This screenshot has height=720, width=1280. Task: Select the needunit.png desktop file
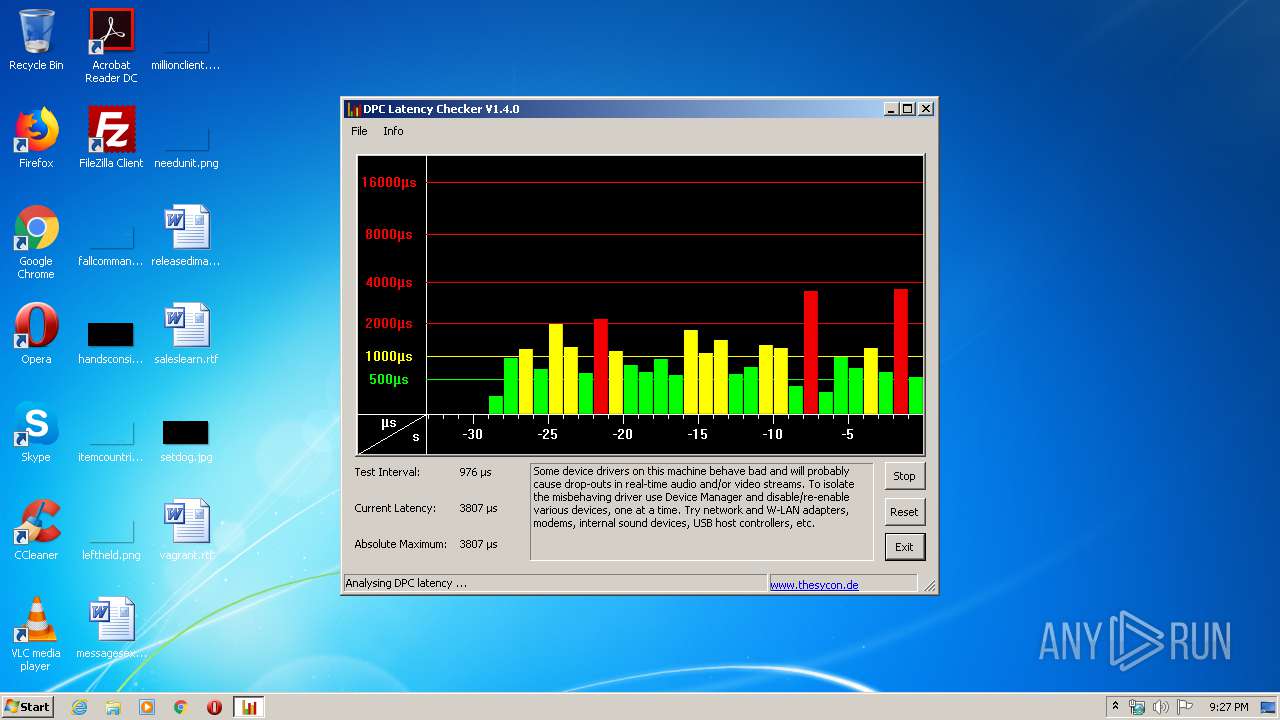point(186,146)
